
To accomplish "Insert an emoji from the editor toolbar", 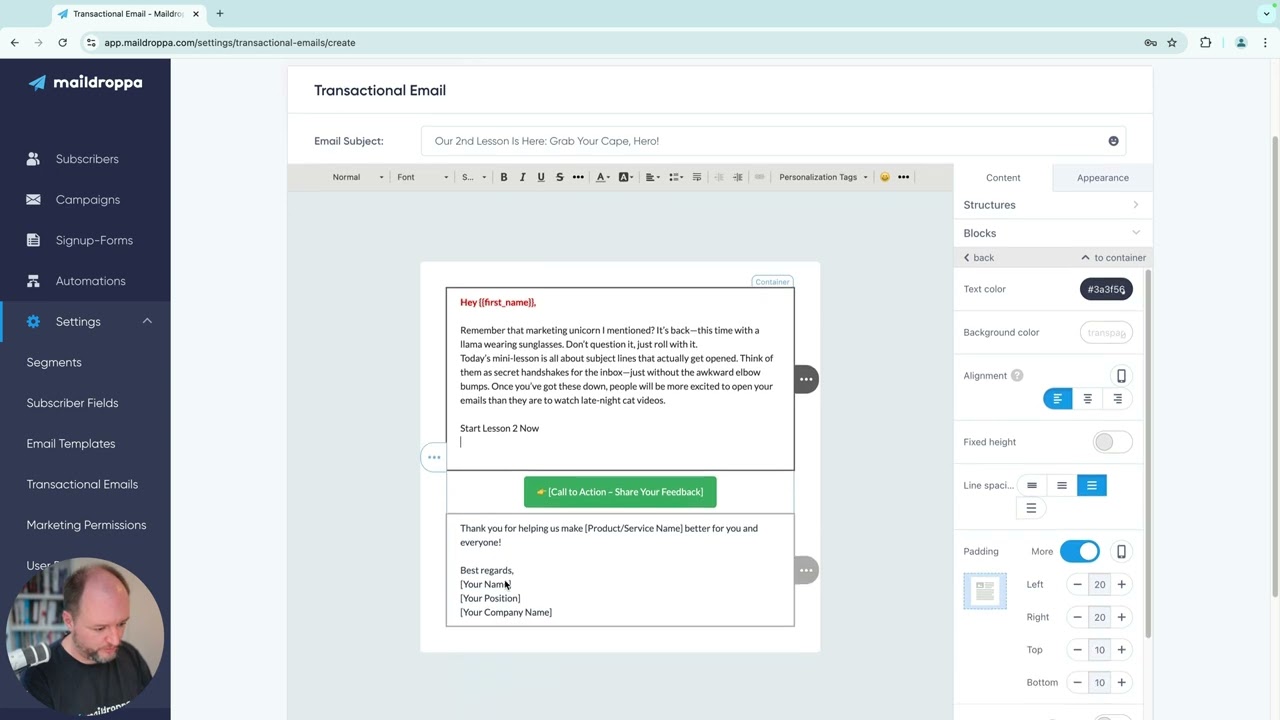I will 884,177.
